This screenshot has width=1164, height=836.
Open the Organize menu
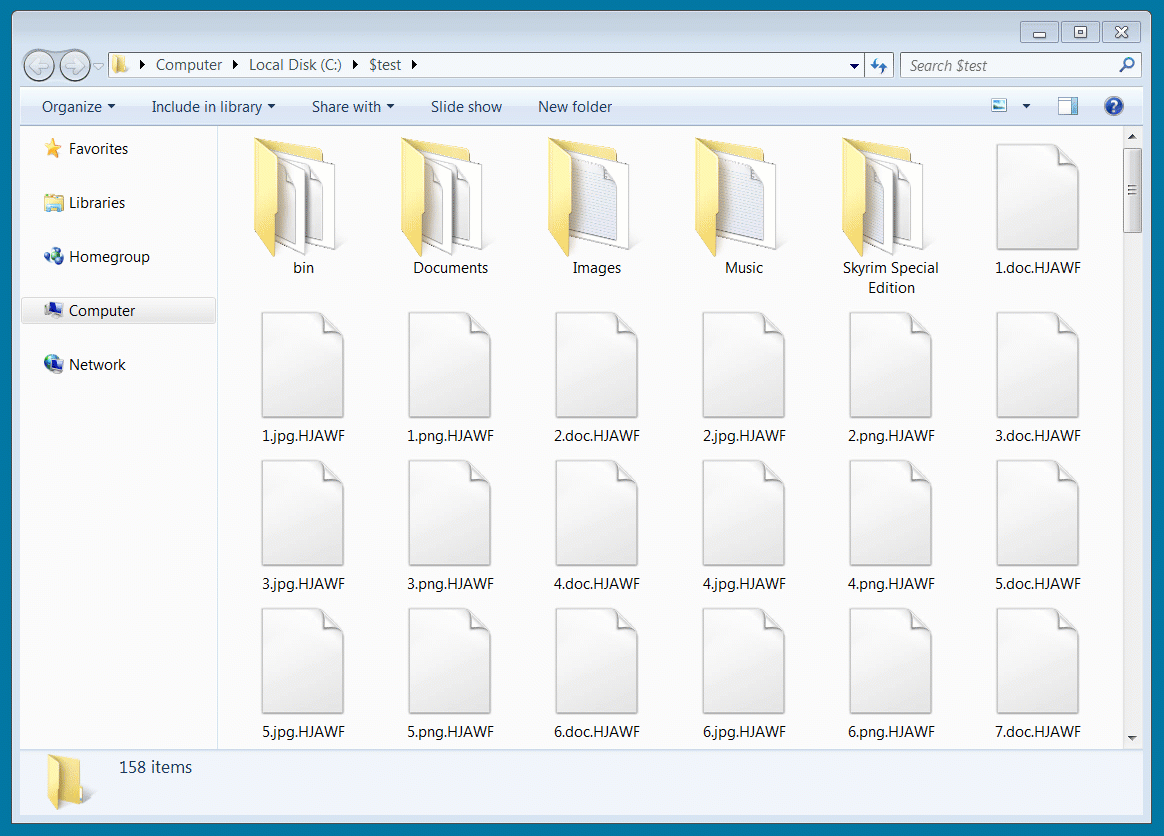coord(78,107)
